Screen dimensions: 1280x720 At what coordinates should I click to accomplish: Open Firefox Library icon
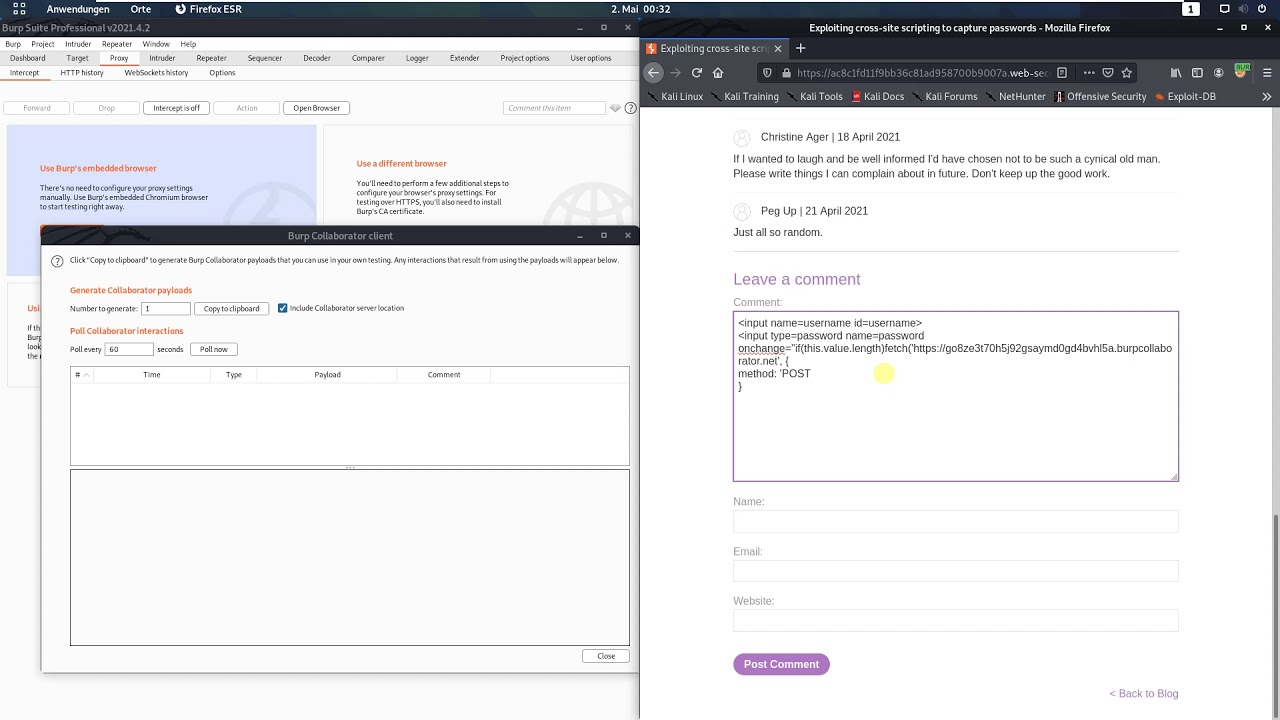click(x=1176, y=73)
